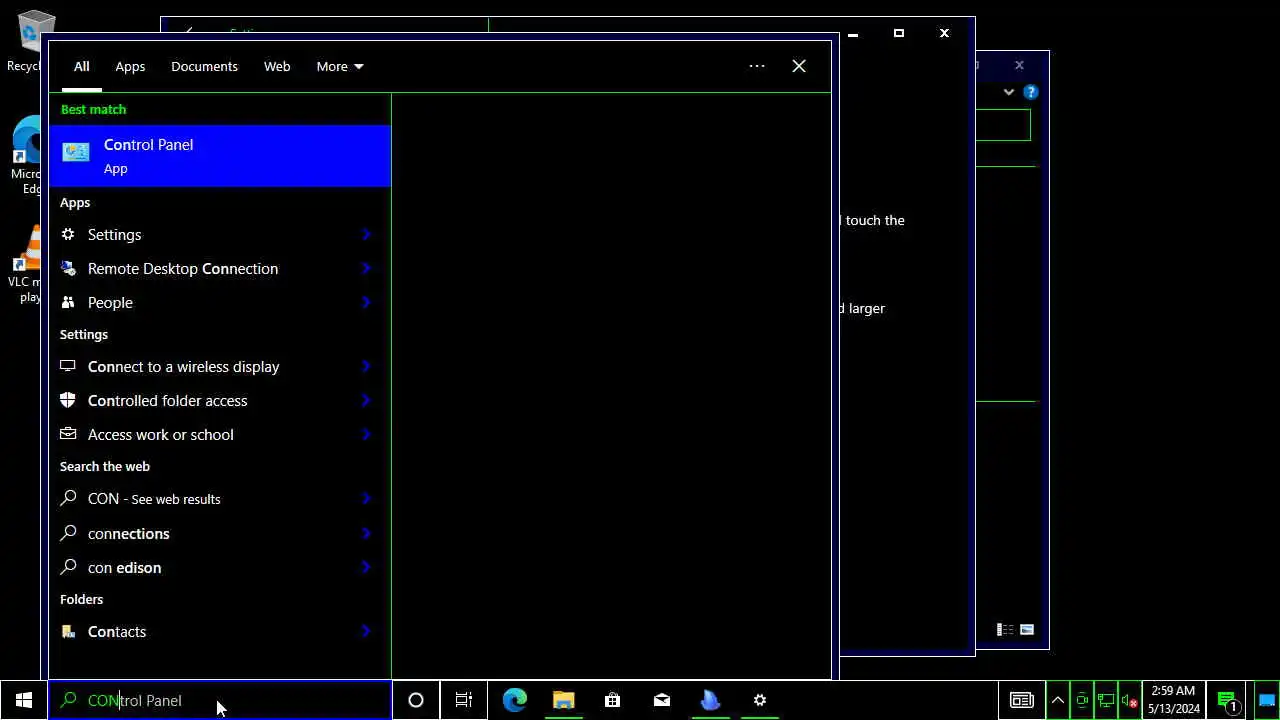Click the view toggle icons in back window
The width and height of the screenshot is (1280, 720).
tap(1015, 629)
